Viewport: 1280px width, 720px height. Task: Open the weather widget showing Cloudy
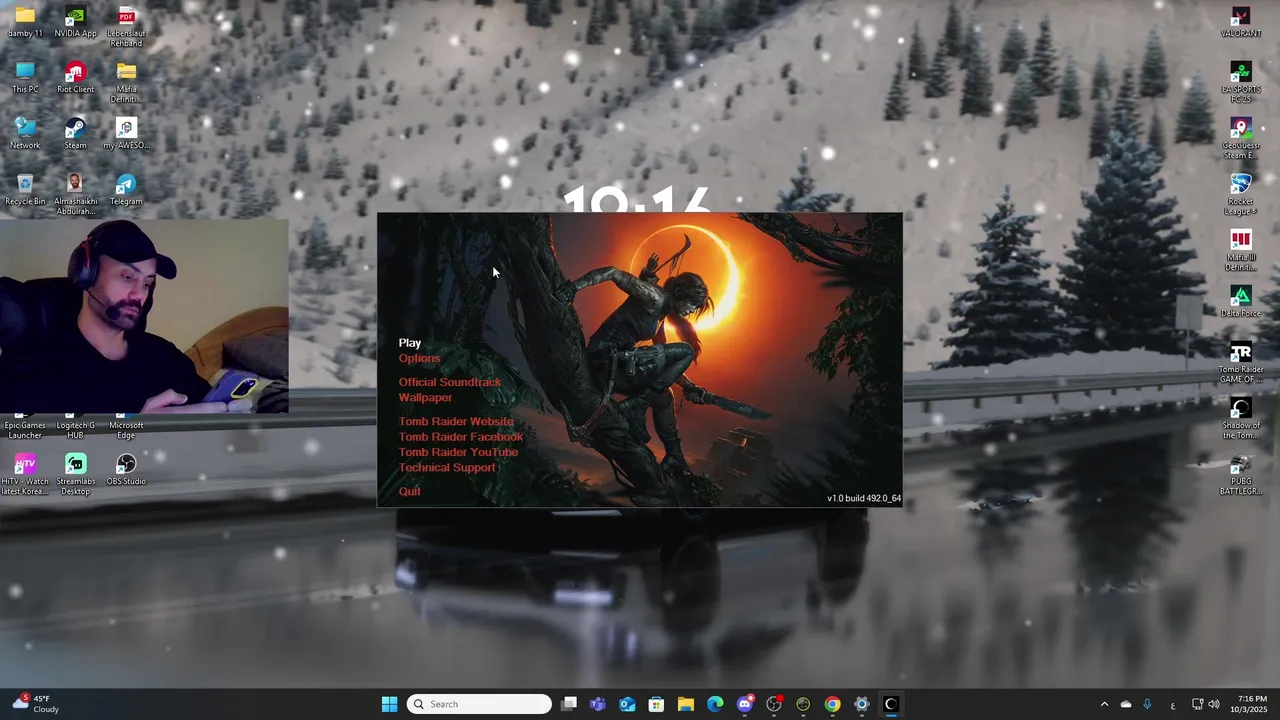coord(34,704)
